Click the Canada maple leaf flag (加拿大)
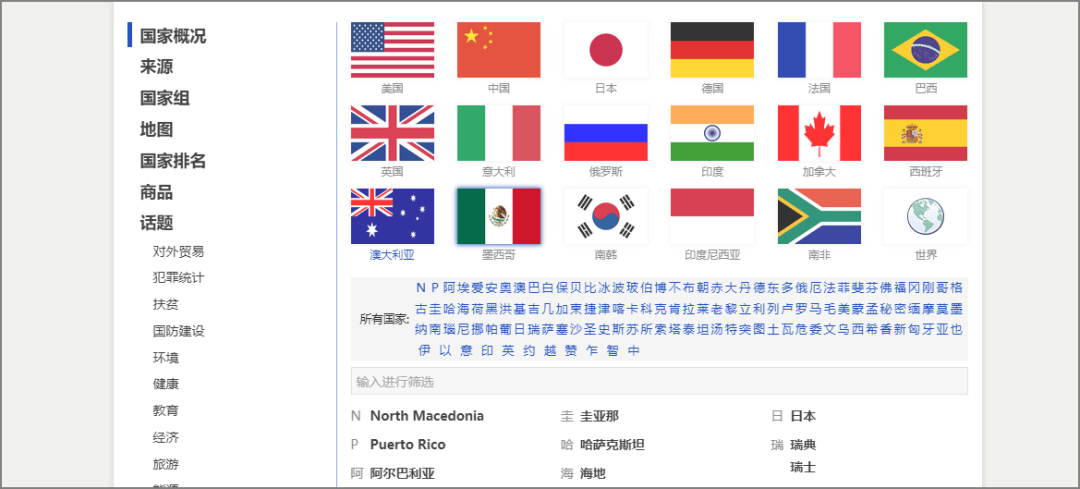 819,133
